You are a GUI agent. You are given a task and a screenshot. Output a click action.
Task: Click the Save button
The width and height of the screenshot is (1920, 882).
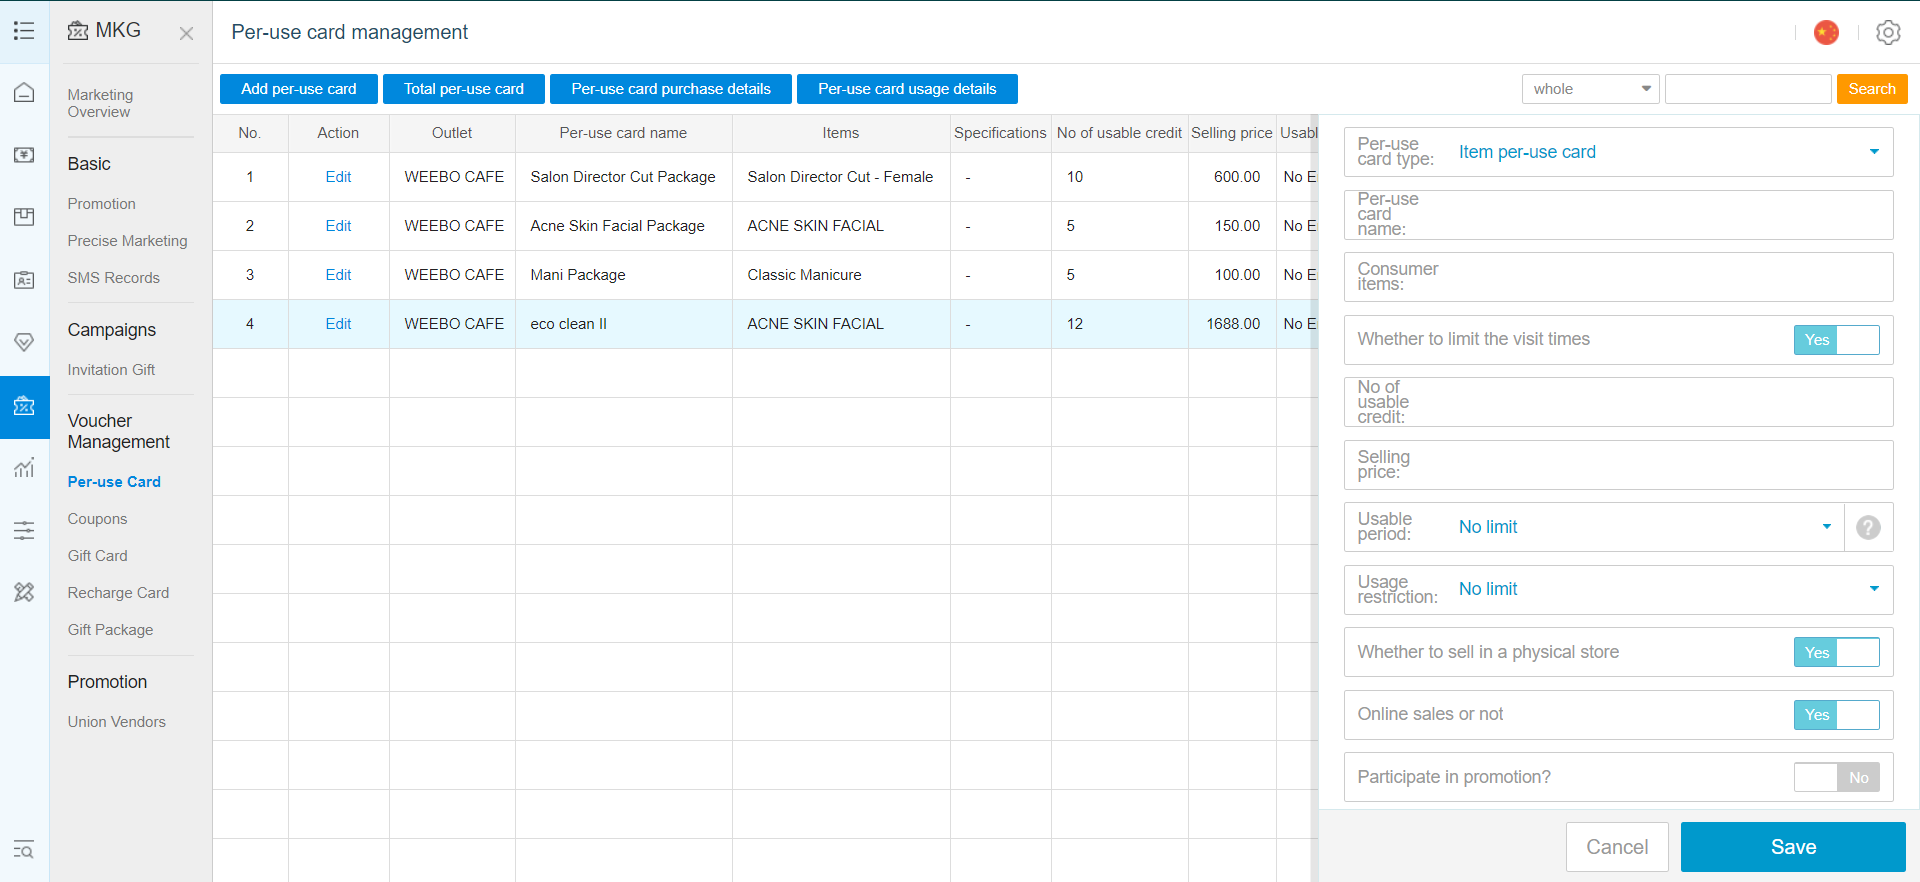1793,847
